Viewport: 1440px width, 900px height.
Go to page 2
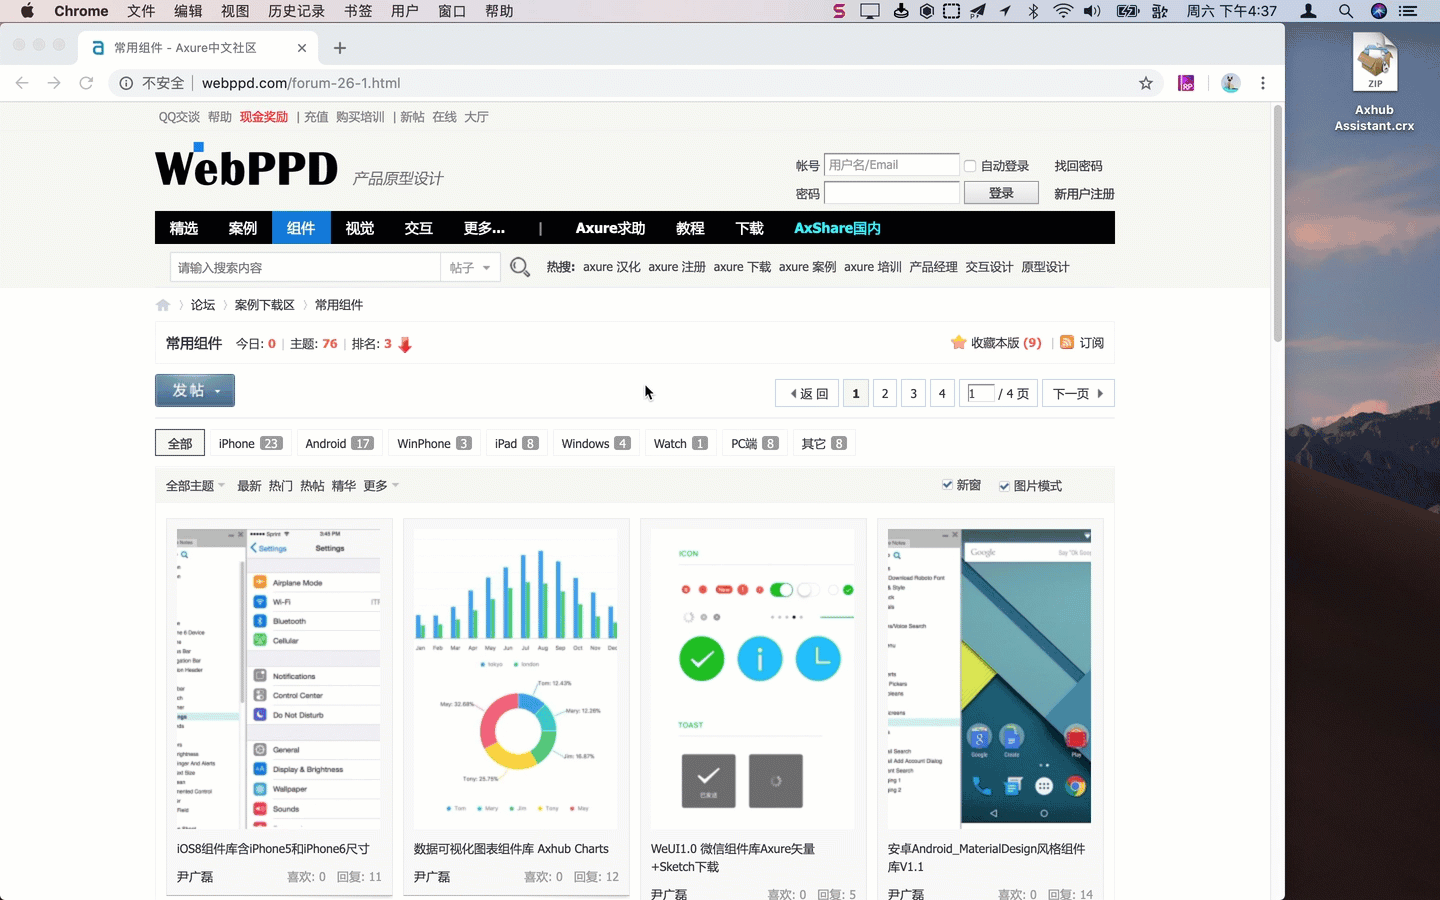[885, 393]
